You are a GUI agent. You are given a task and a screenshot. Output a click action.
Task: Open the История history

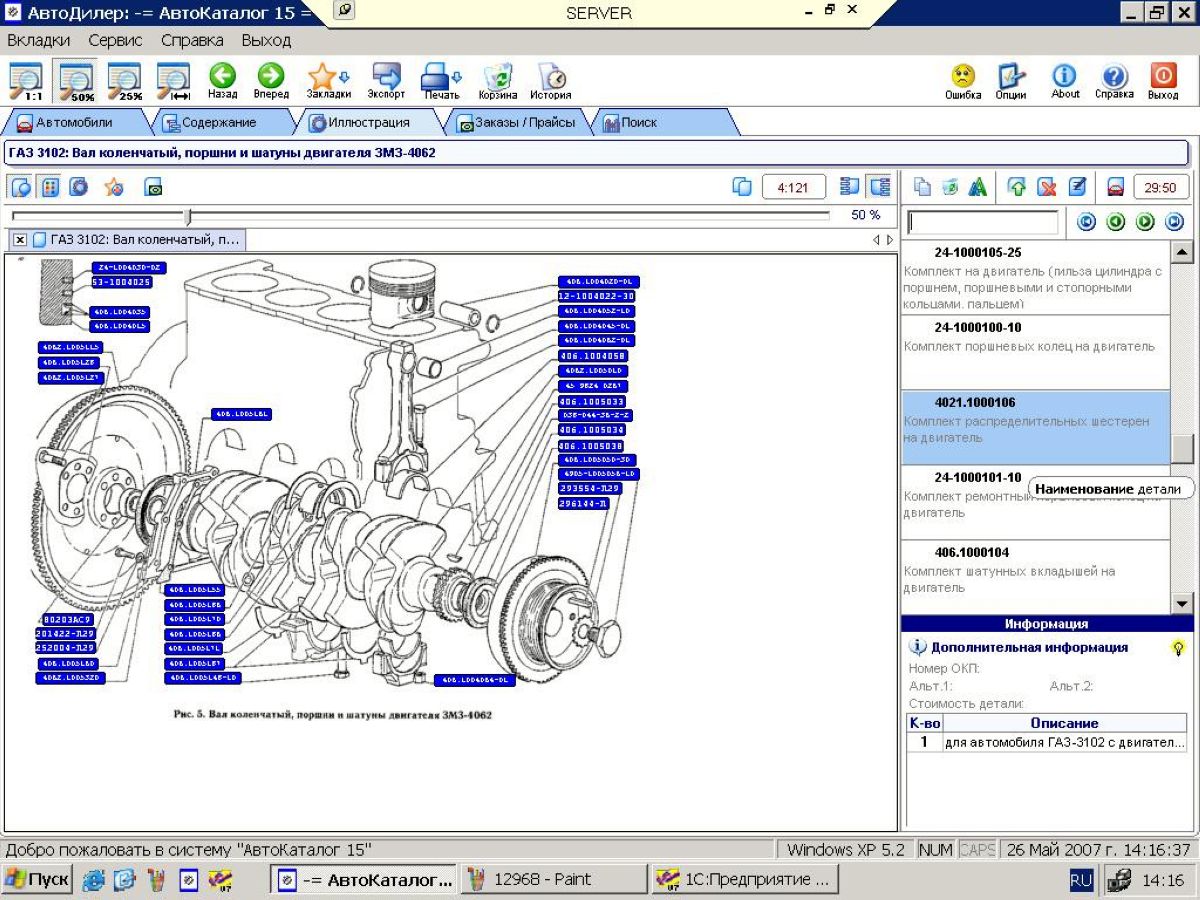point(551,81)
